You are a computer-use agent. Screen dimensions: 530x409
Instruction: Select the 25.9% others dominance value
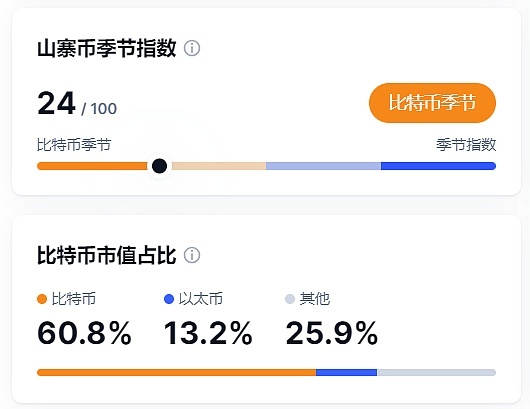pyautogui.click(x=332, y=333)
